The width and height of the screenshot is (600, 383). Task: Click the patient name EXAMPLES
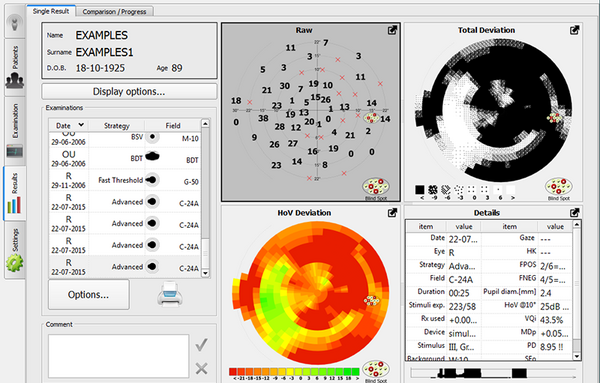click(x=102, y=35)
